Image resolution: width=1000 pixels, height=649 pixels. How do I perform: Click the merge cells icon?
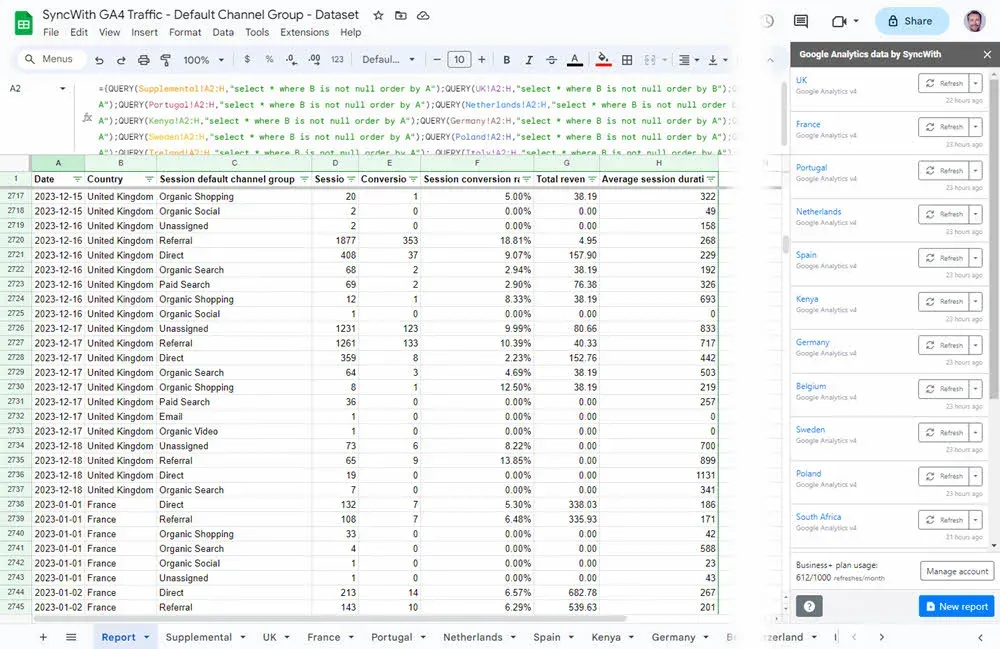[650, 60]
